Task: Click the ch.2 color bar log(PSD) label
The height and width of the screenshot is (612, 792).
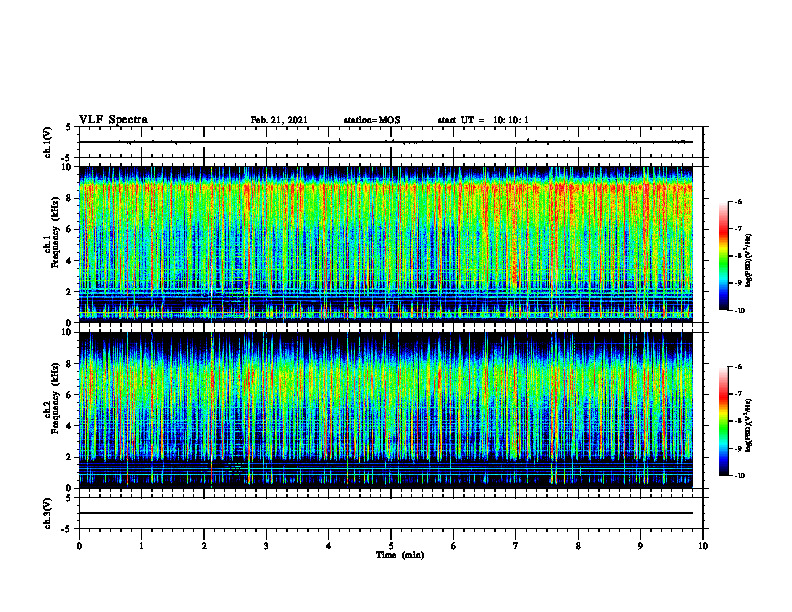Action: [749, 426]
